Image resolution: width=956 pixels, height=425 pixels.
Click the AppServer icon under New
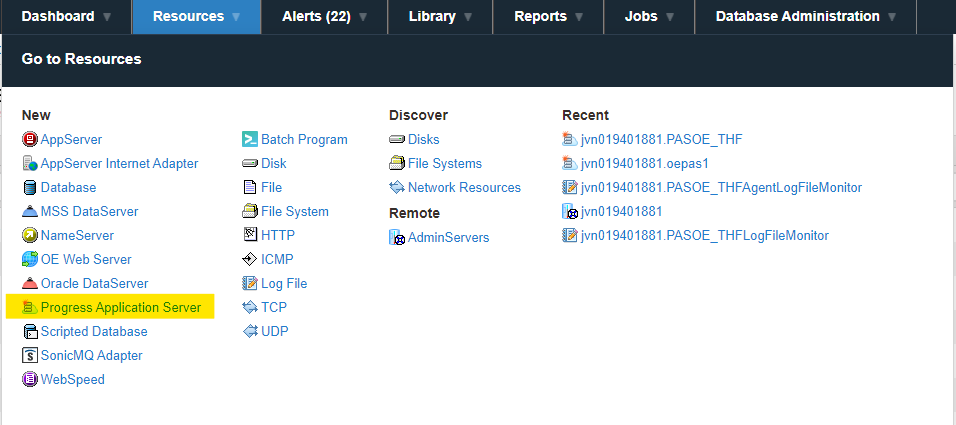[30, 140]
